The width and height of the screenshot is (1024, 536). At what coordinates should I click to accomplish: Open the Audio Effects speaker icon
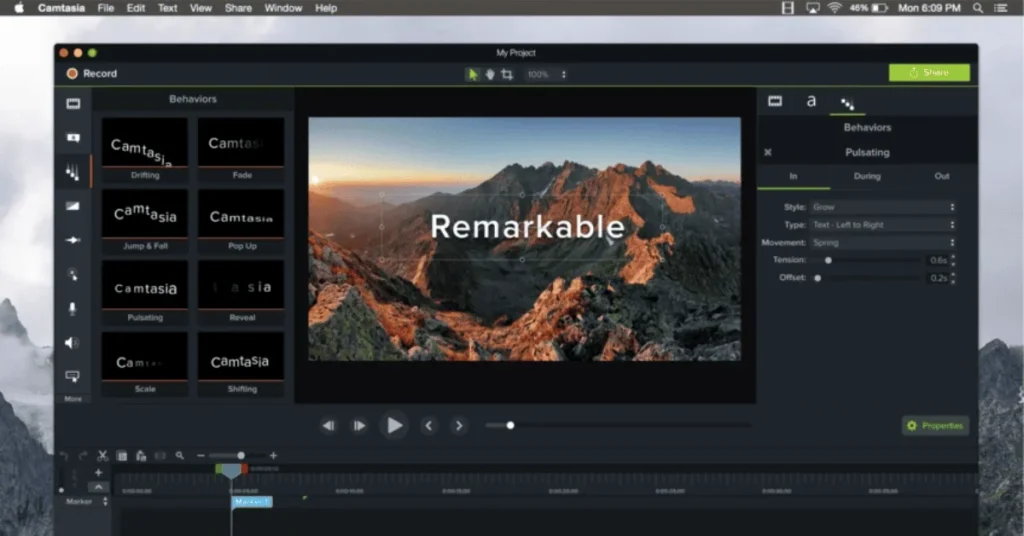pos(72,343)
